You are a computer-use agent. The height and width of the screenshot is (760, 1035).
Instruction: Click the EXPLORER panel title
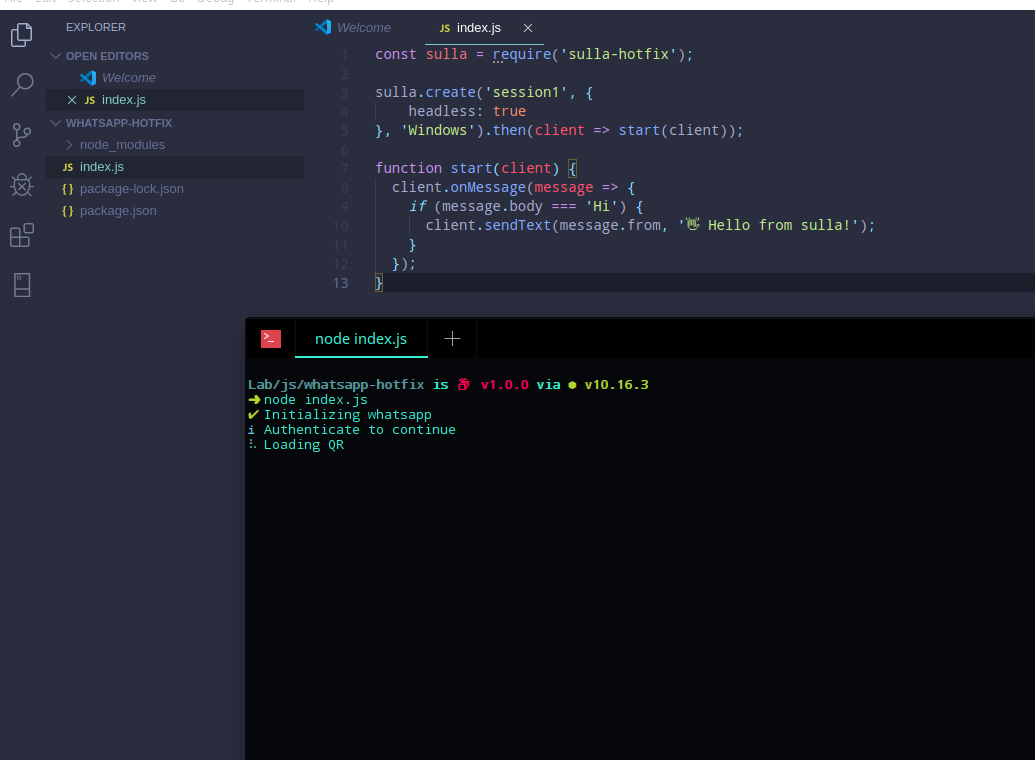pyautogui.click(x=96, y=27)
